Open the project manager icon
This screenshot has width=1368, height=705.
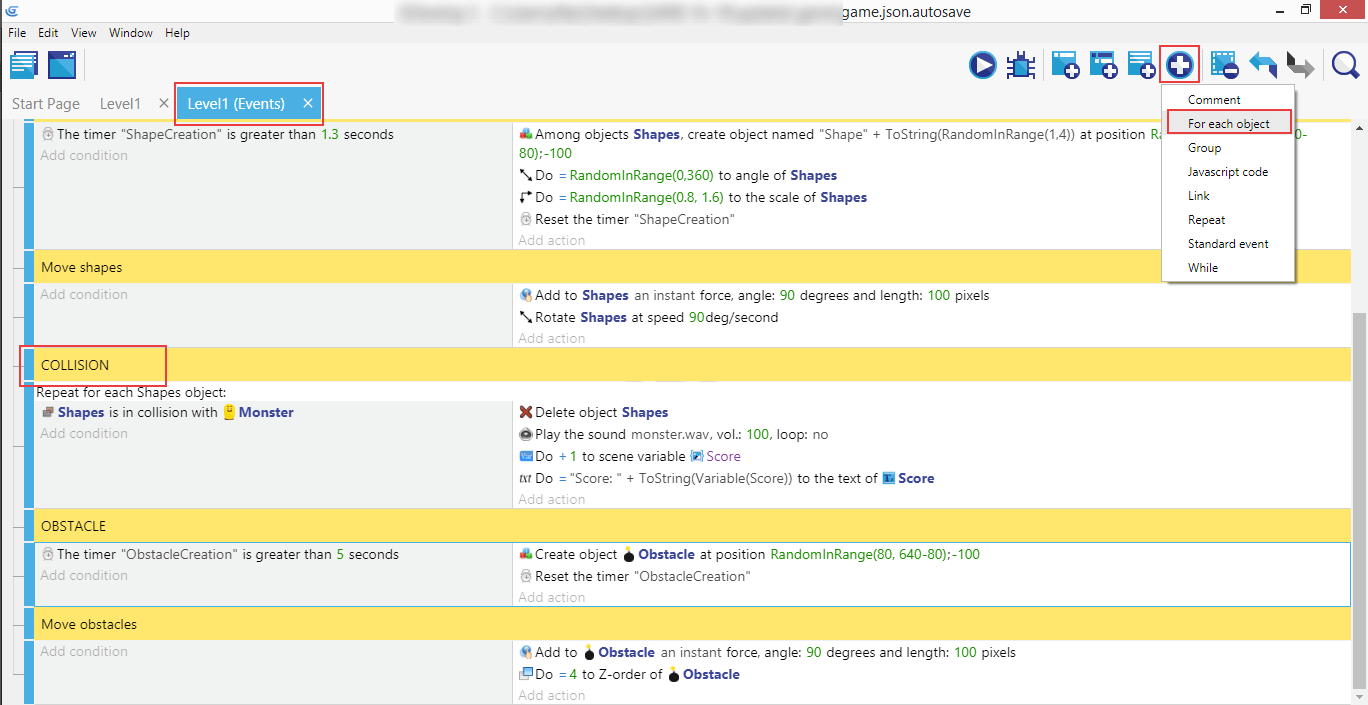click(24, 66)
